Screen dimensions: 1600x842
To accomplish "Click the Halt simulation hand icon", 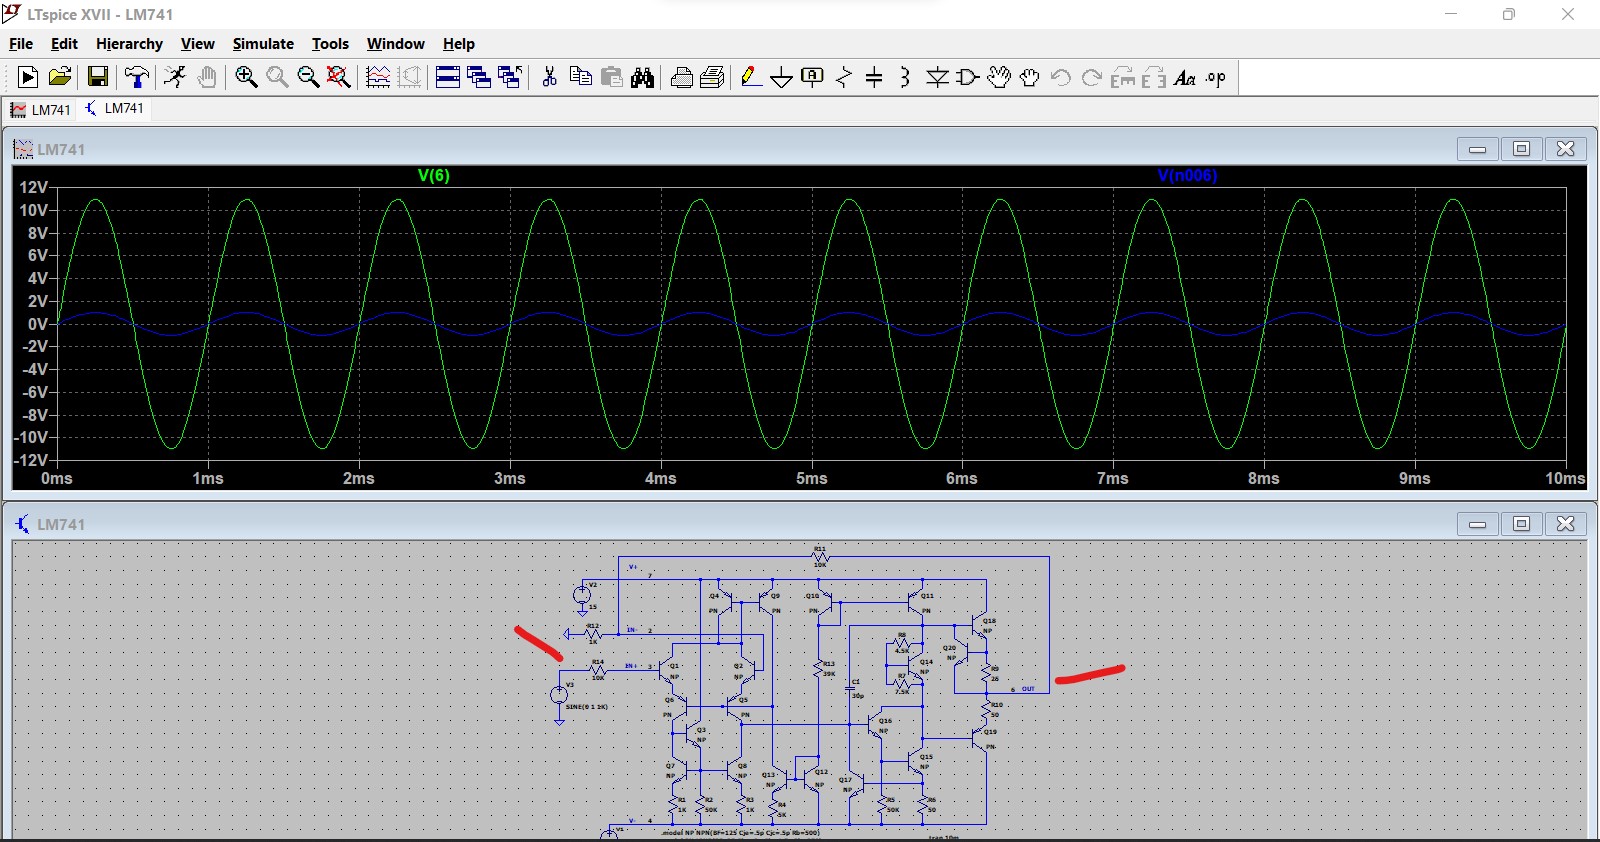I will (207, 77).
